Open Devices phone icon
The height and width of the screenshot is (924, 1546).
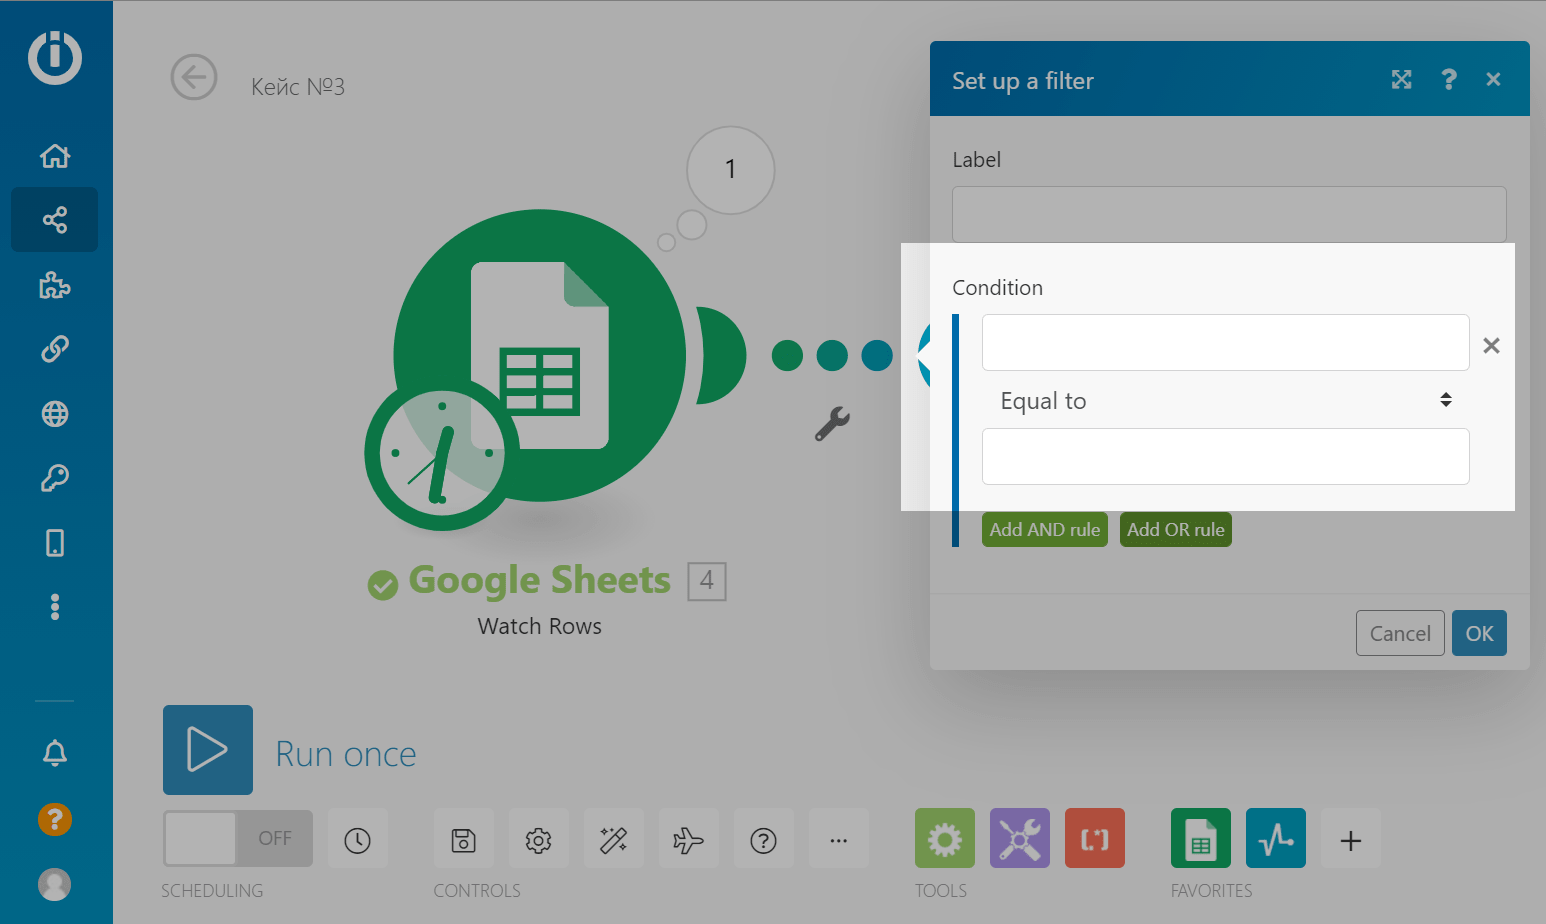pyautogui.click(x=55, y=543)
